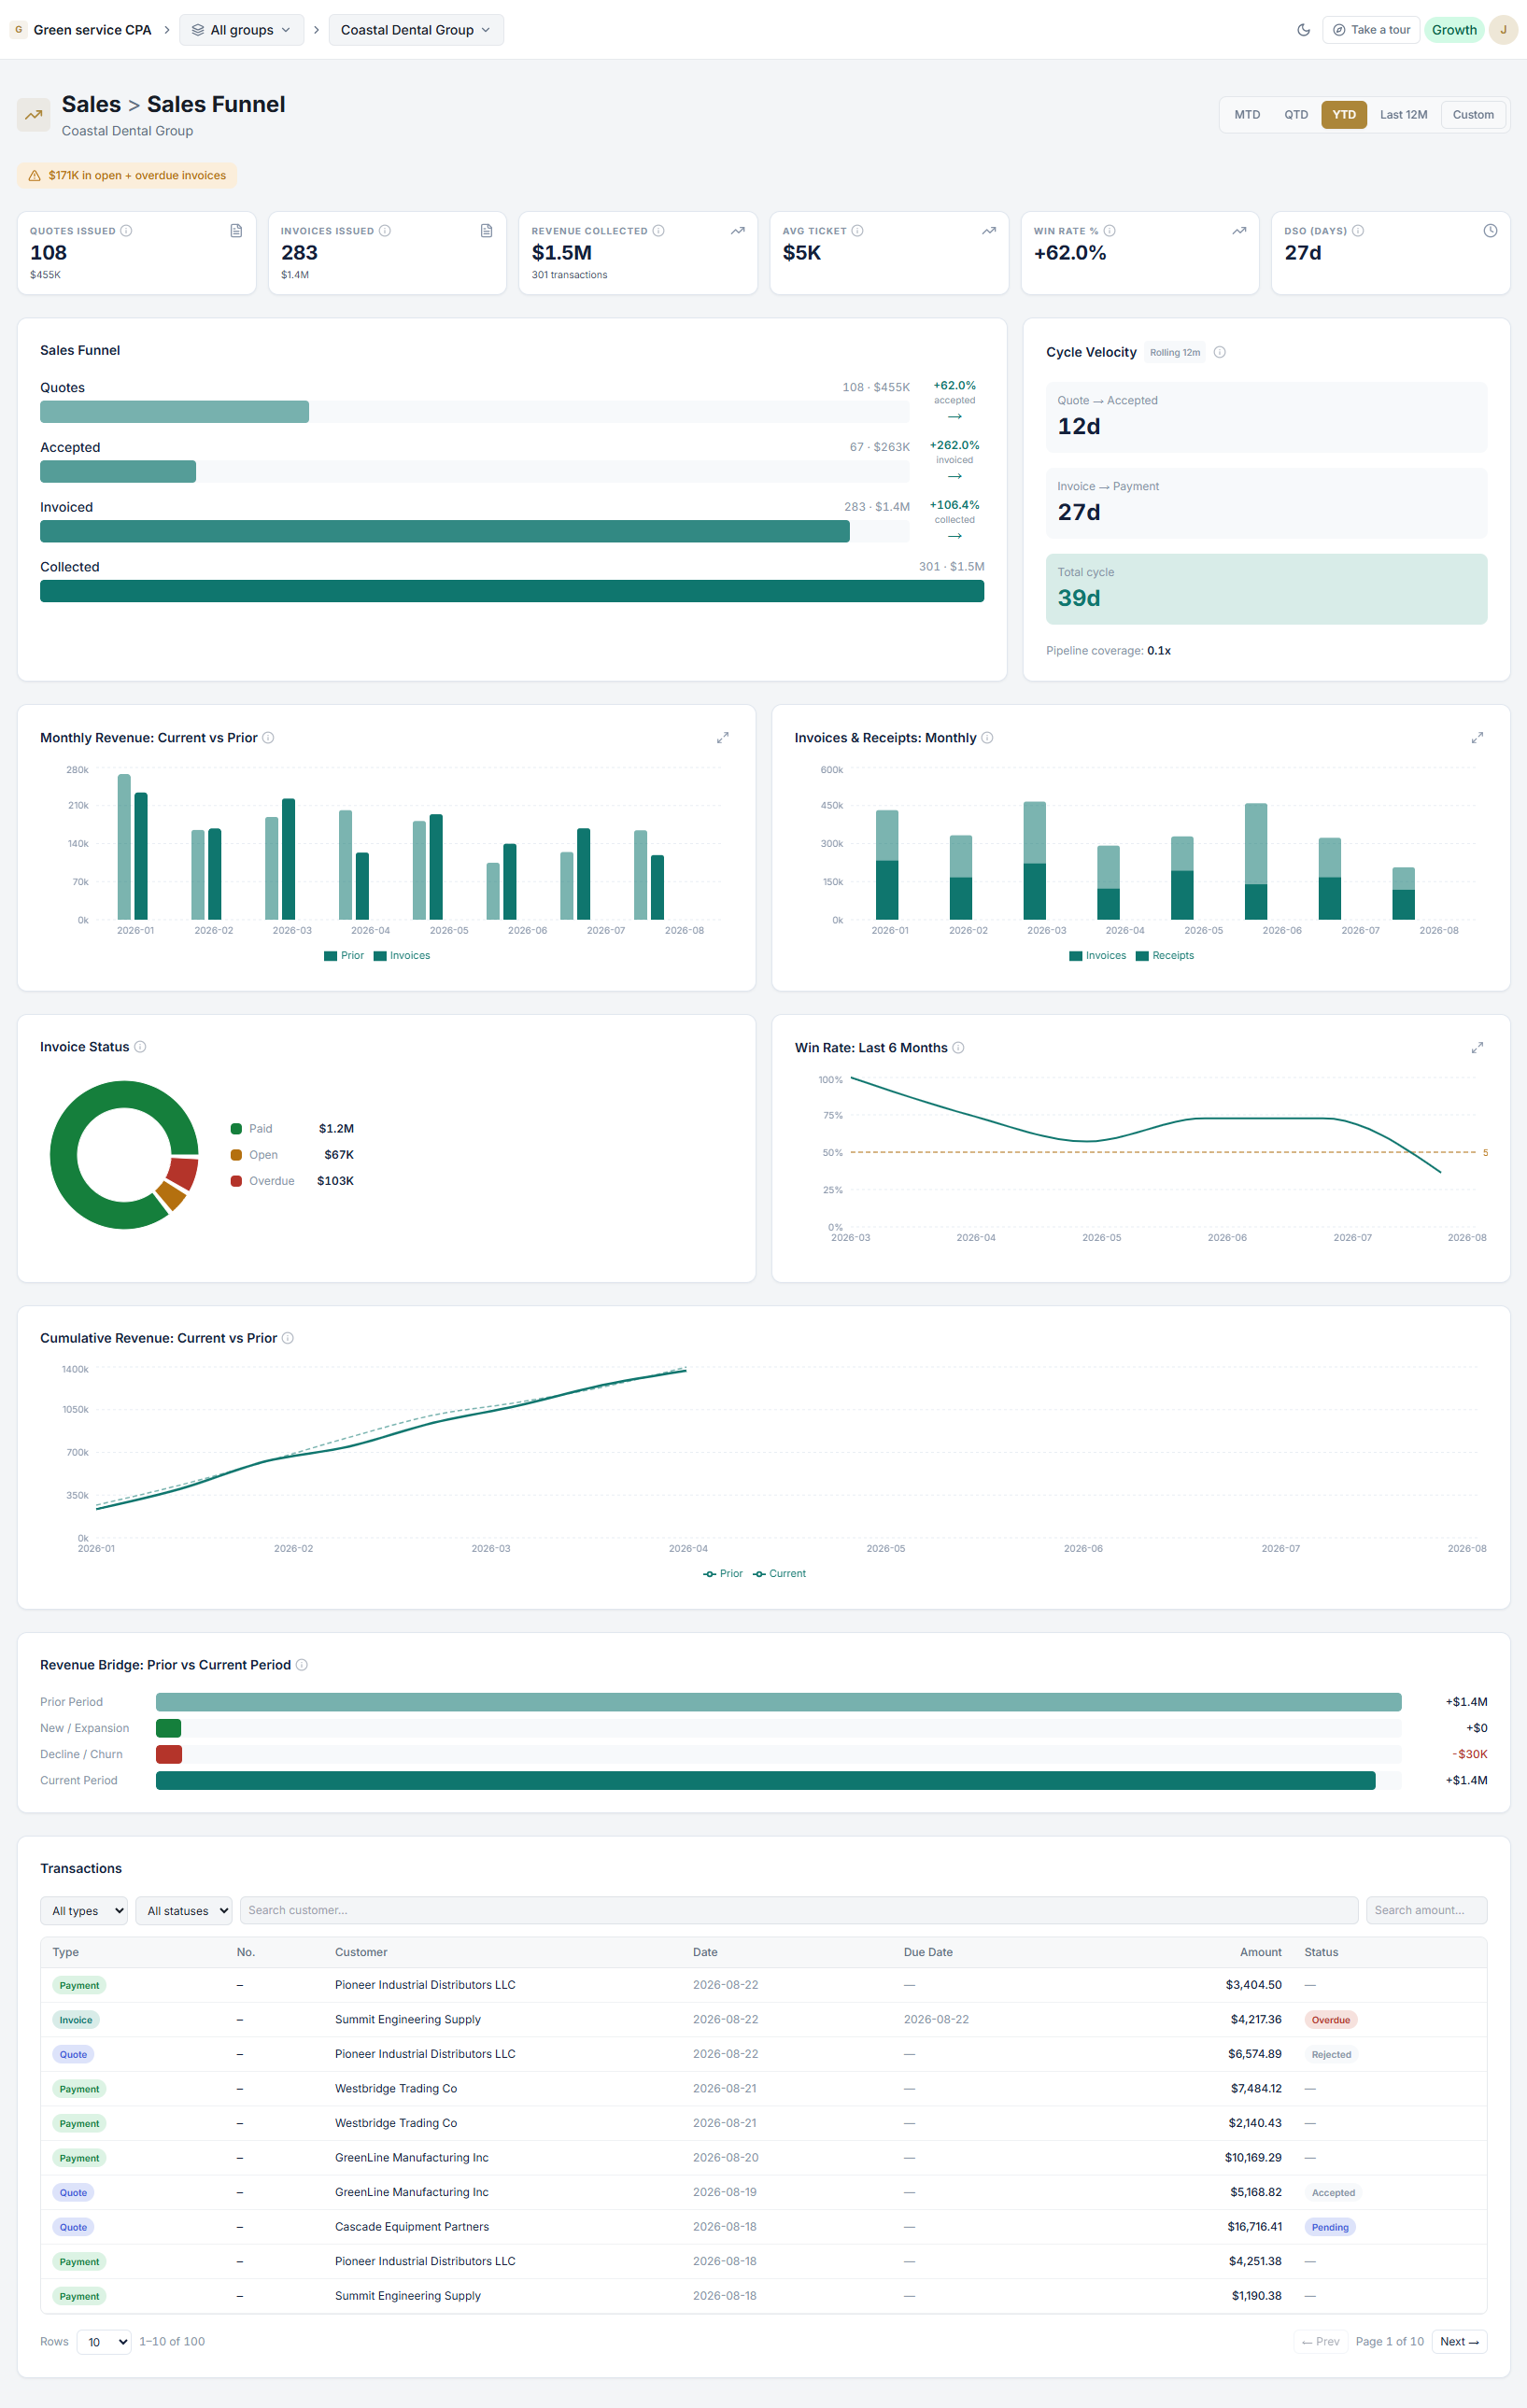Viewport: 1527px width, 2408px height.
Task: Click trend icon on Revenue Collected card
Action: tap(738, 231)
